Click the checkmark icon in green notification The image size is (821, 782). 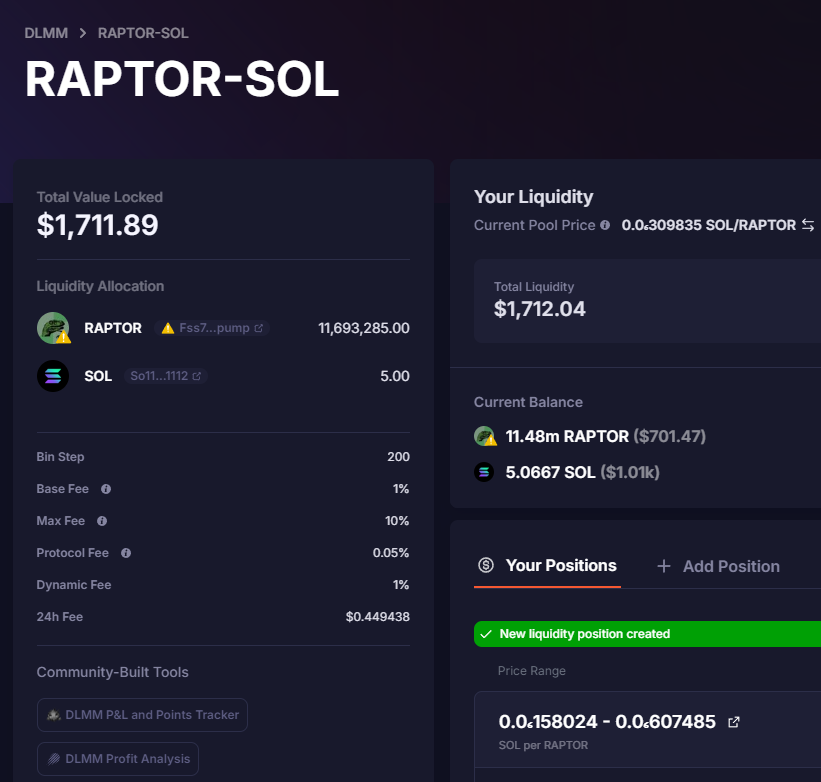pyautogui.click(x=486, y=634)
